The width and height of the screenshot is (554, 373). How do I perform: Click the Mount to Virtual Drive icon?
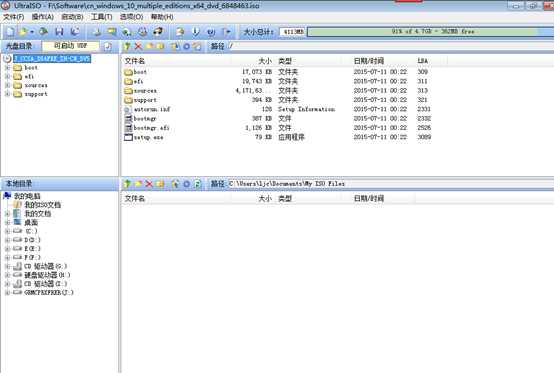pos(142,32)
